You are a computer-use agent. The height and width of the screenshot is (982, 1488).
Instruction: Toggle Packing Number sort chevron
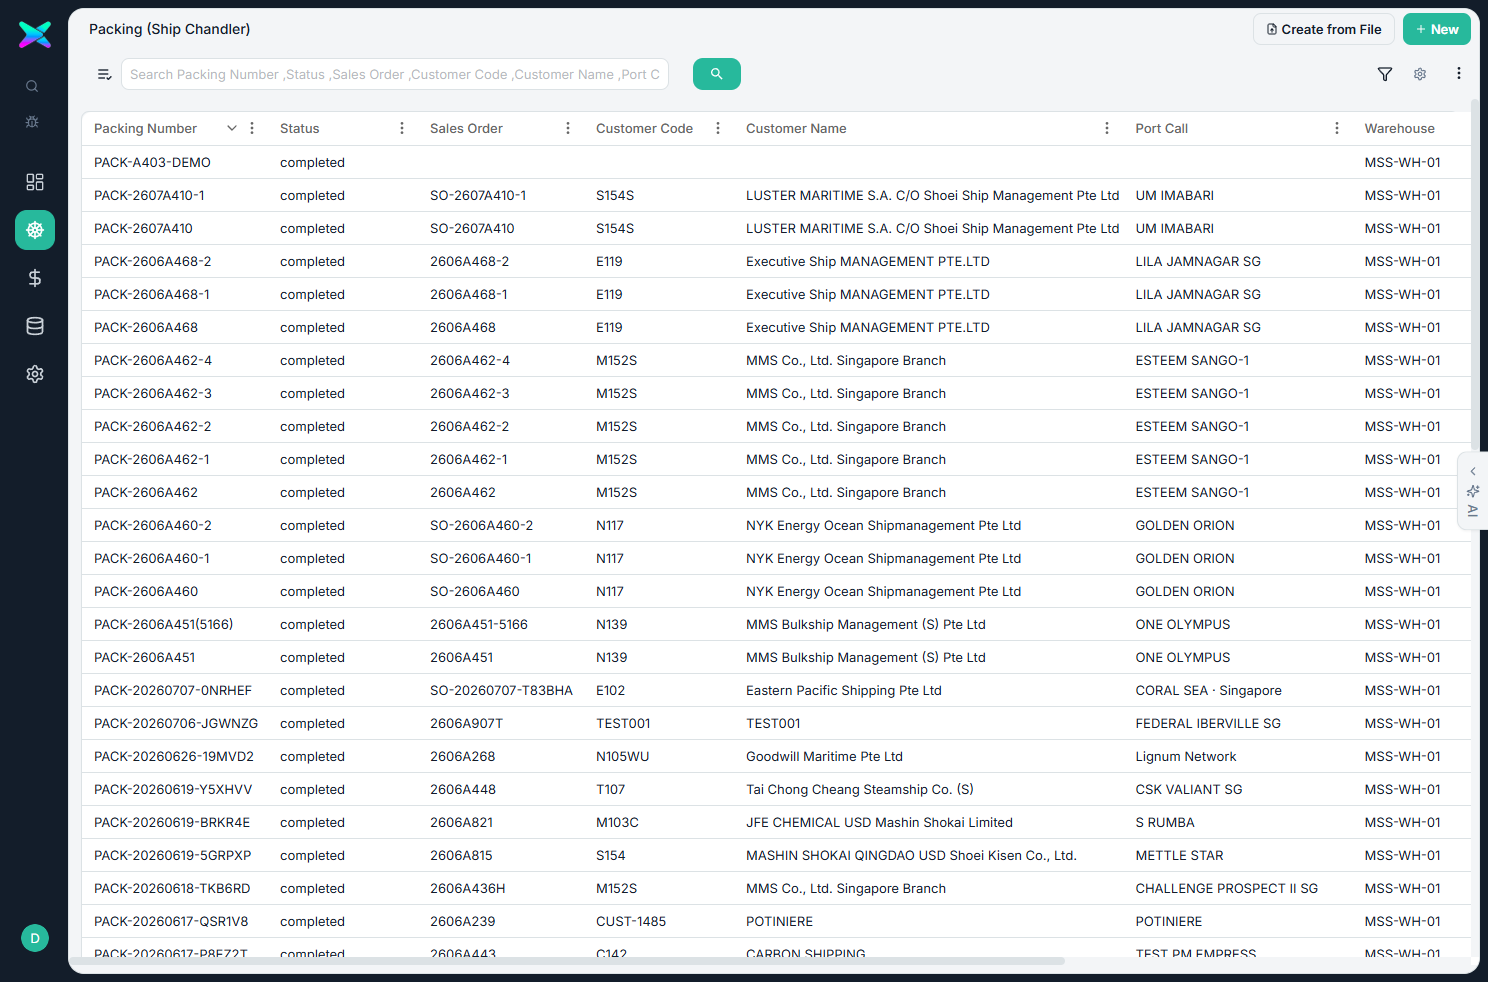tap(232, 128)
